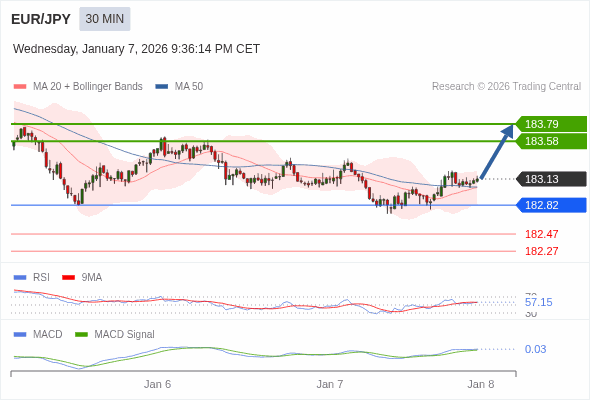Click the MA 20 + Bollinger Bands legend swatch
Image resolution: width=590 pixels, height=400 pixels.
[x=20, y=87]
